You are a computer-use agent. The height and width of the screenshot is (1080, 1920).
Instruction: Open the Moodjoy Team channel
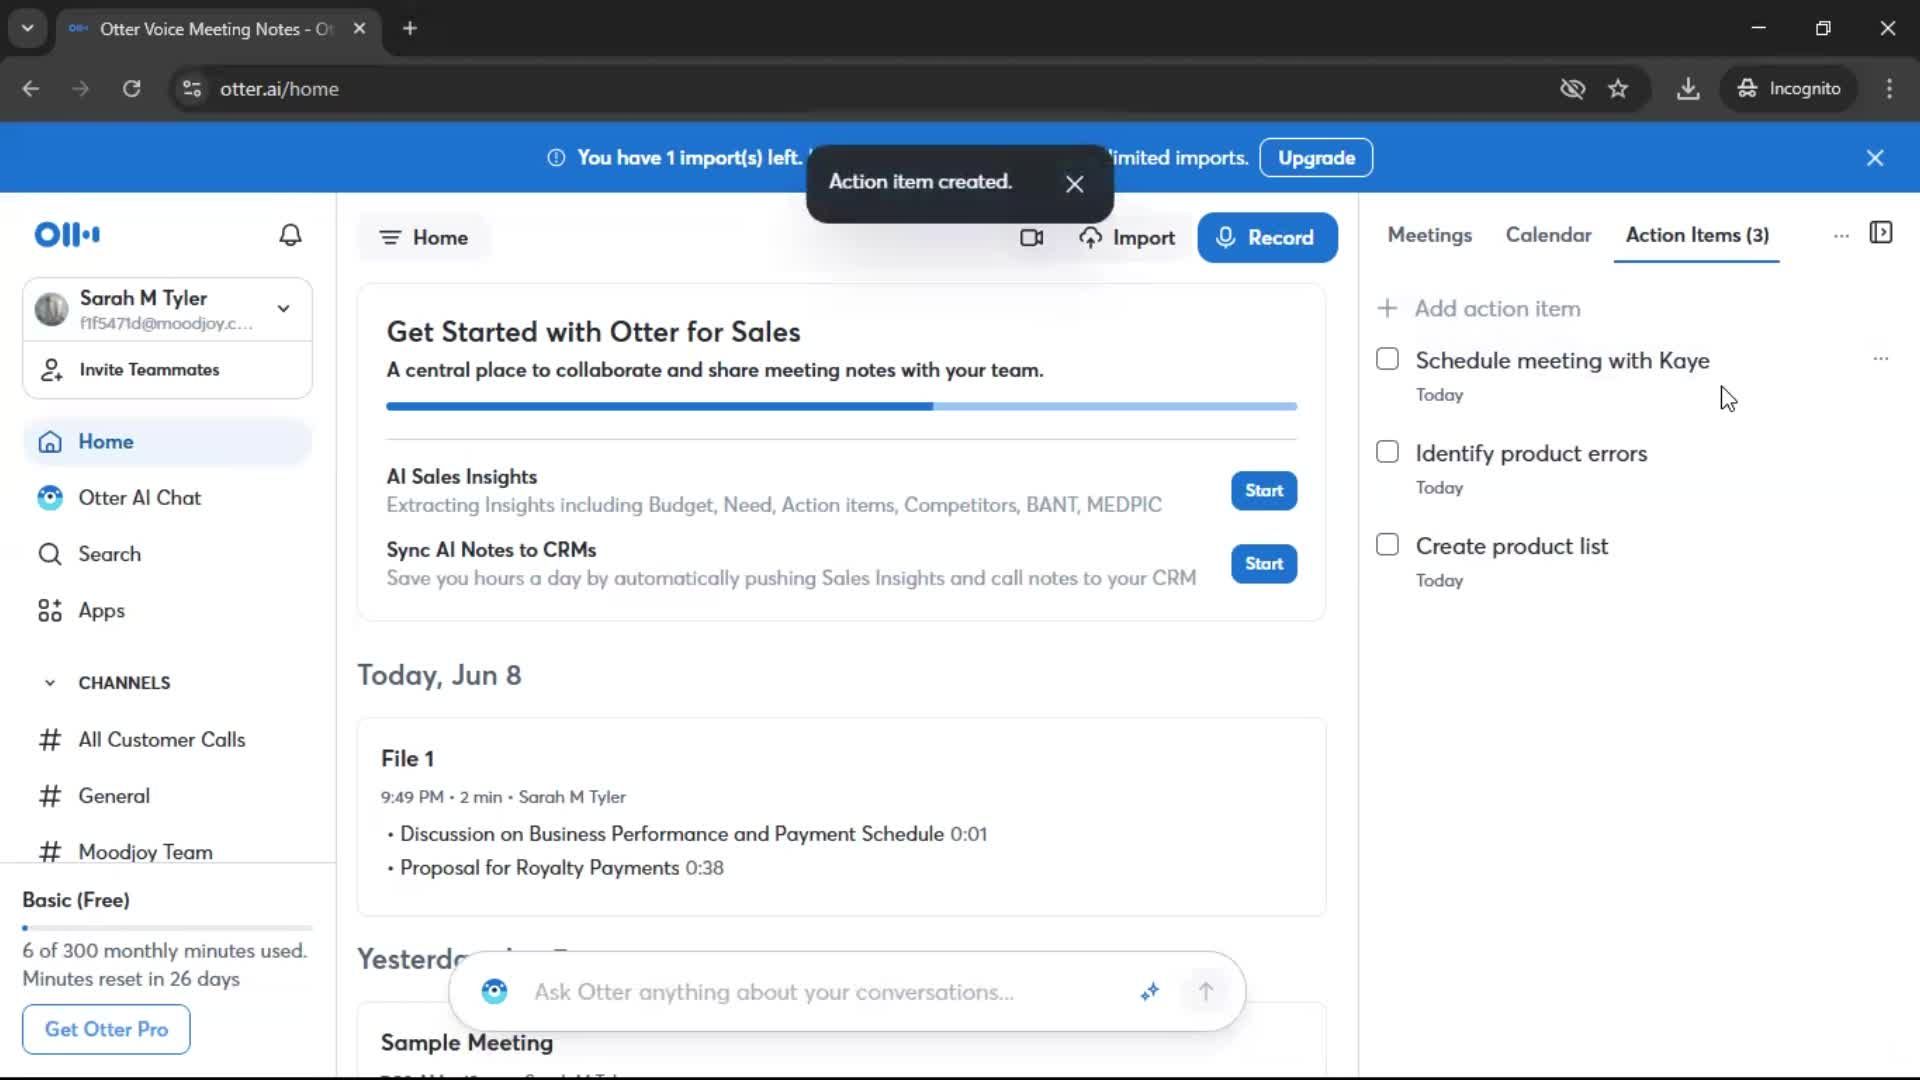pos(146,851)
